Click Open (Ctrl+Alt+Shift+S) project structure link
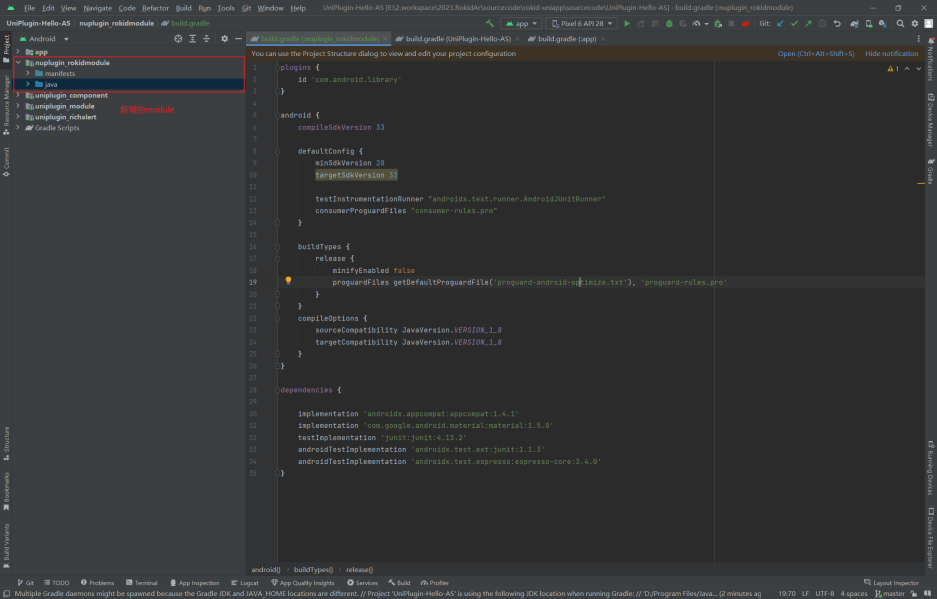Viewport: 937px width, 599px height. 816,53
